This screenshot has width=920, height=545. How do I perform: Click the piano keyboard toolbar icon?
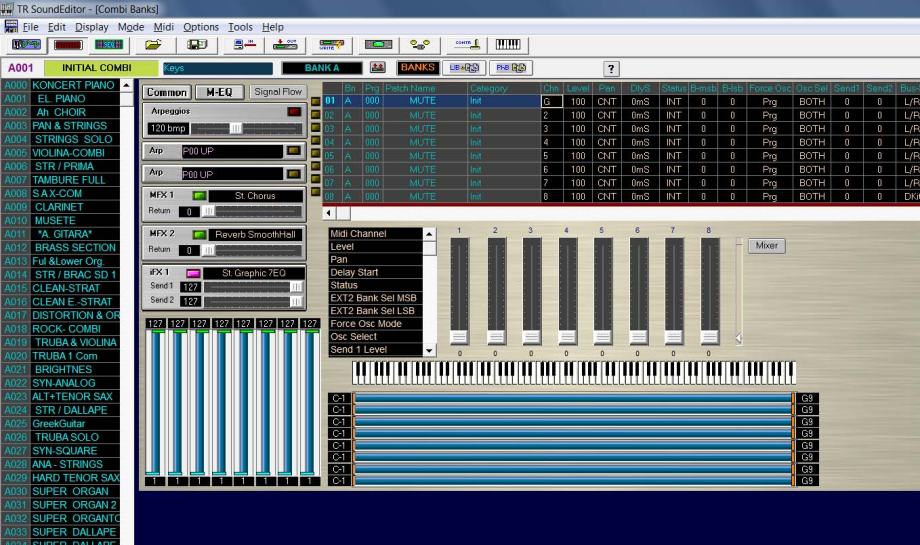(x=508, y=45)
